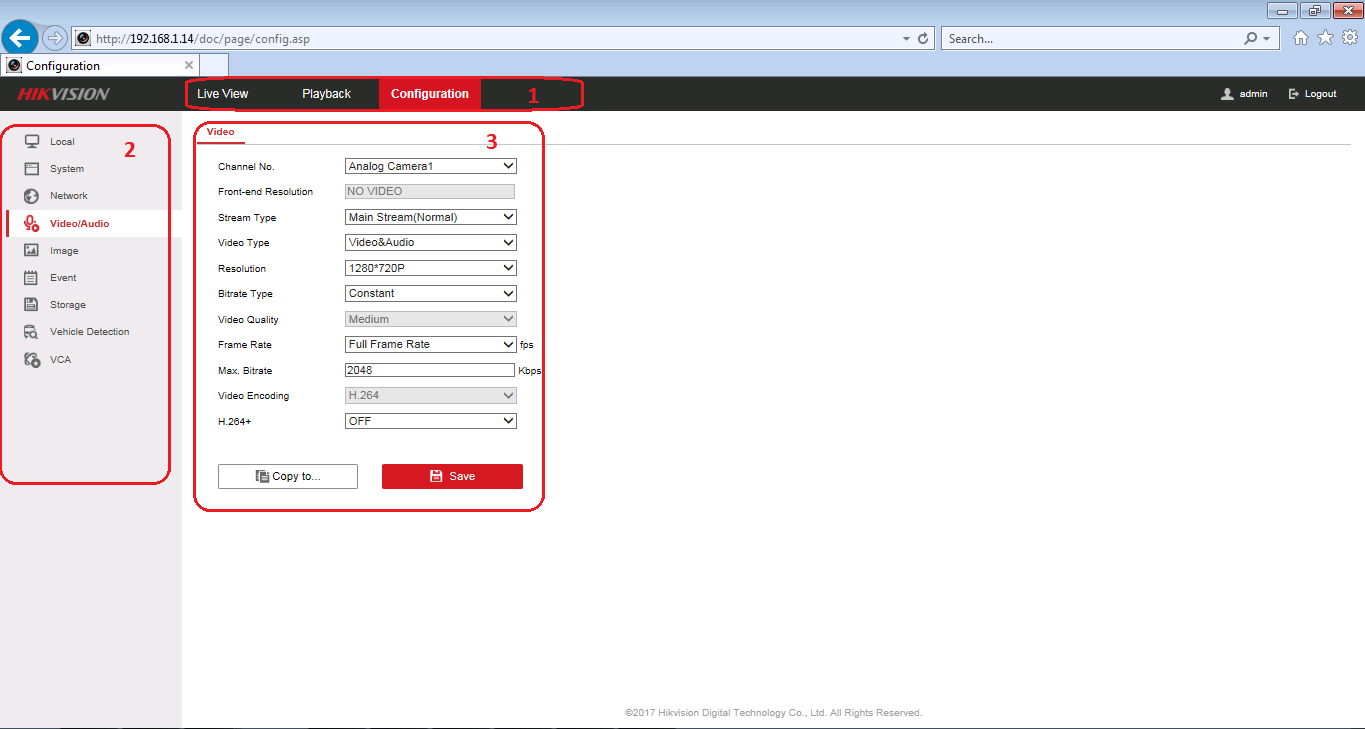Open the Frame Rate dropdown
1365x729 pixels.
click(x=430, y=344)
